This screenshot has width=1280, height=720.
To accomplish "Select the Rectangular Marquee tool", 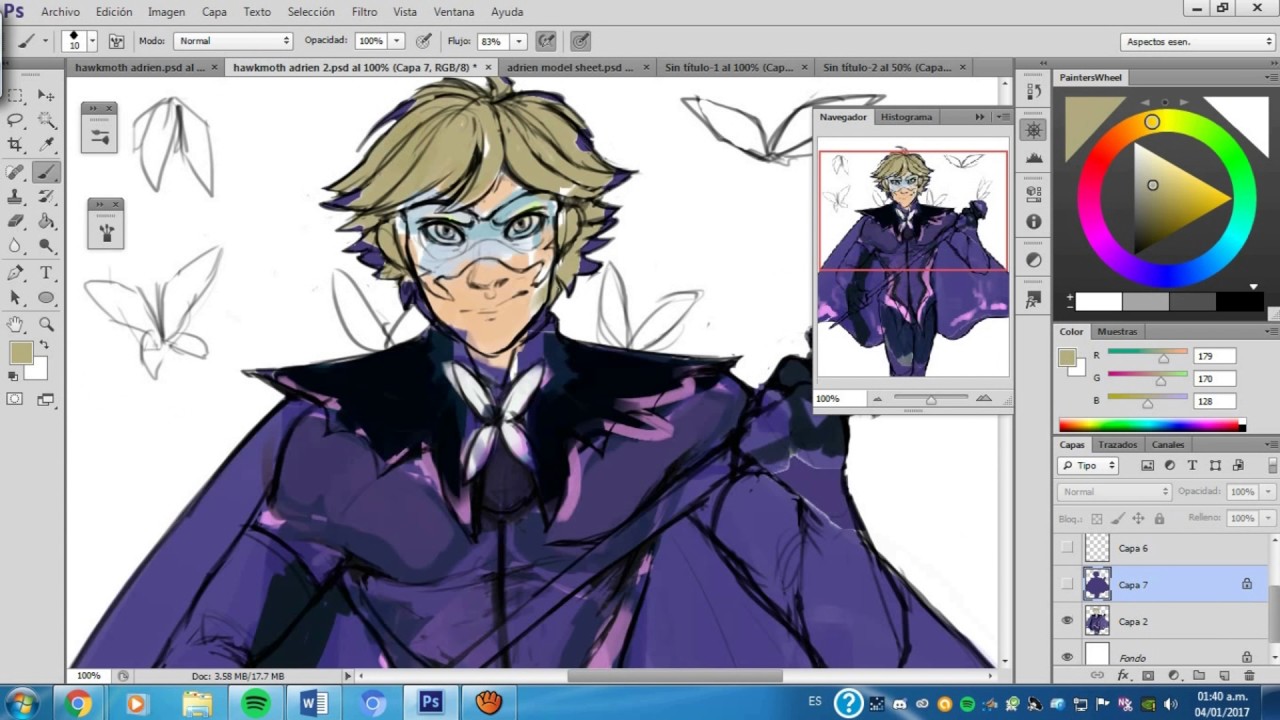I will [x=16, y=95].
